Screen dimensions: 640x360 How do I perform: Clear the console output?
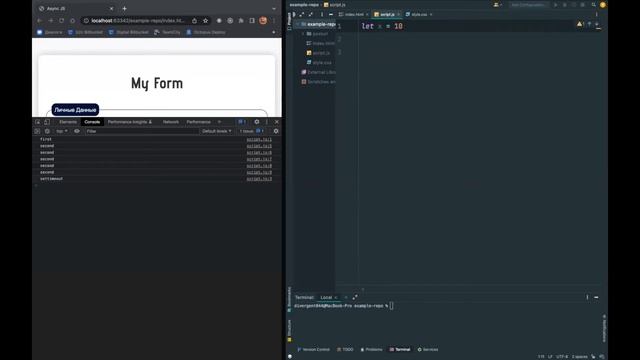[x=47, y=131]
